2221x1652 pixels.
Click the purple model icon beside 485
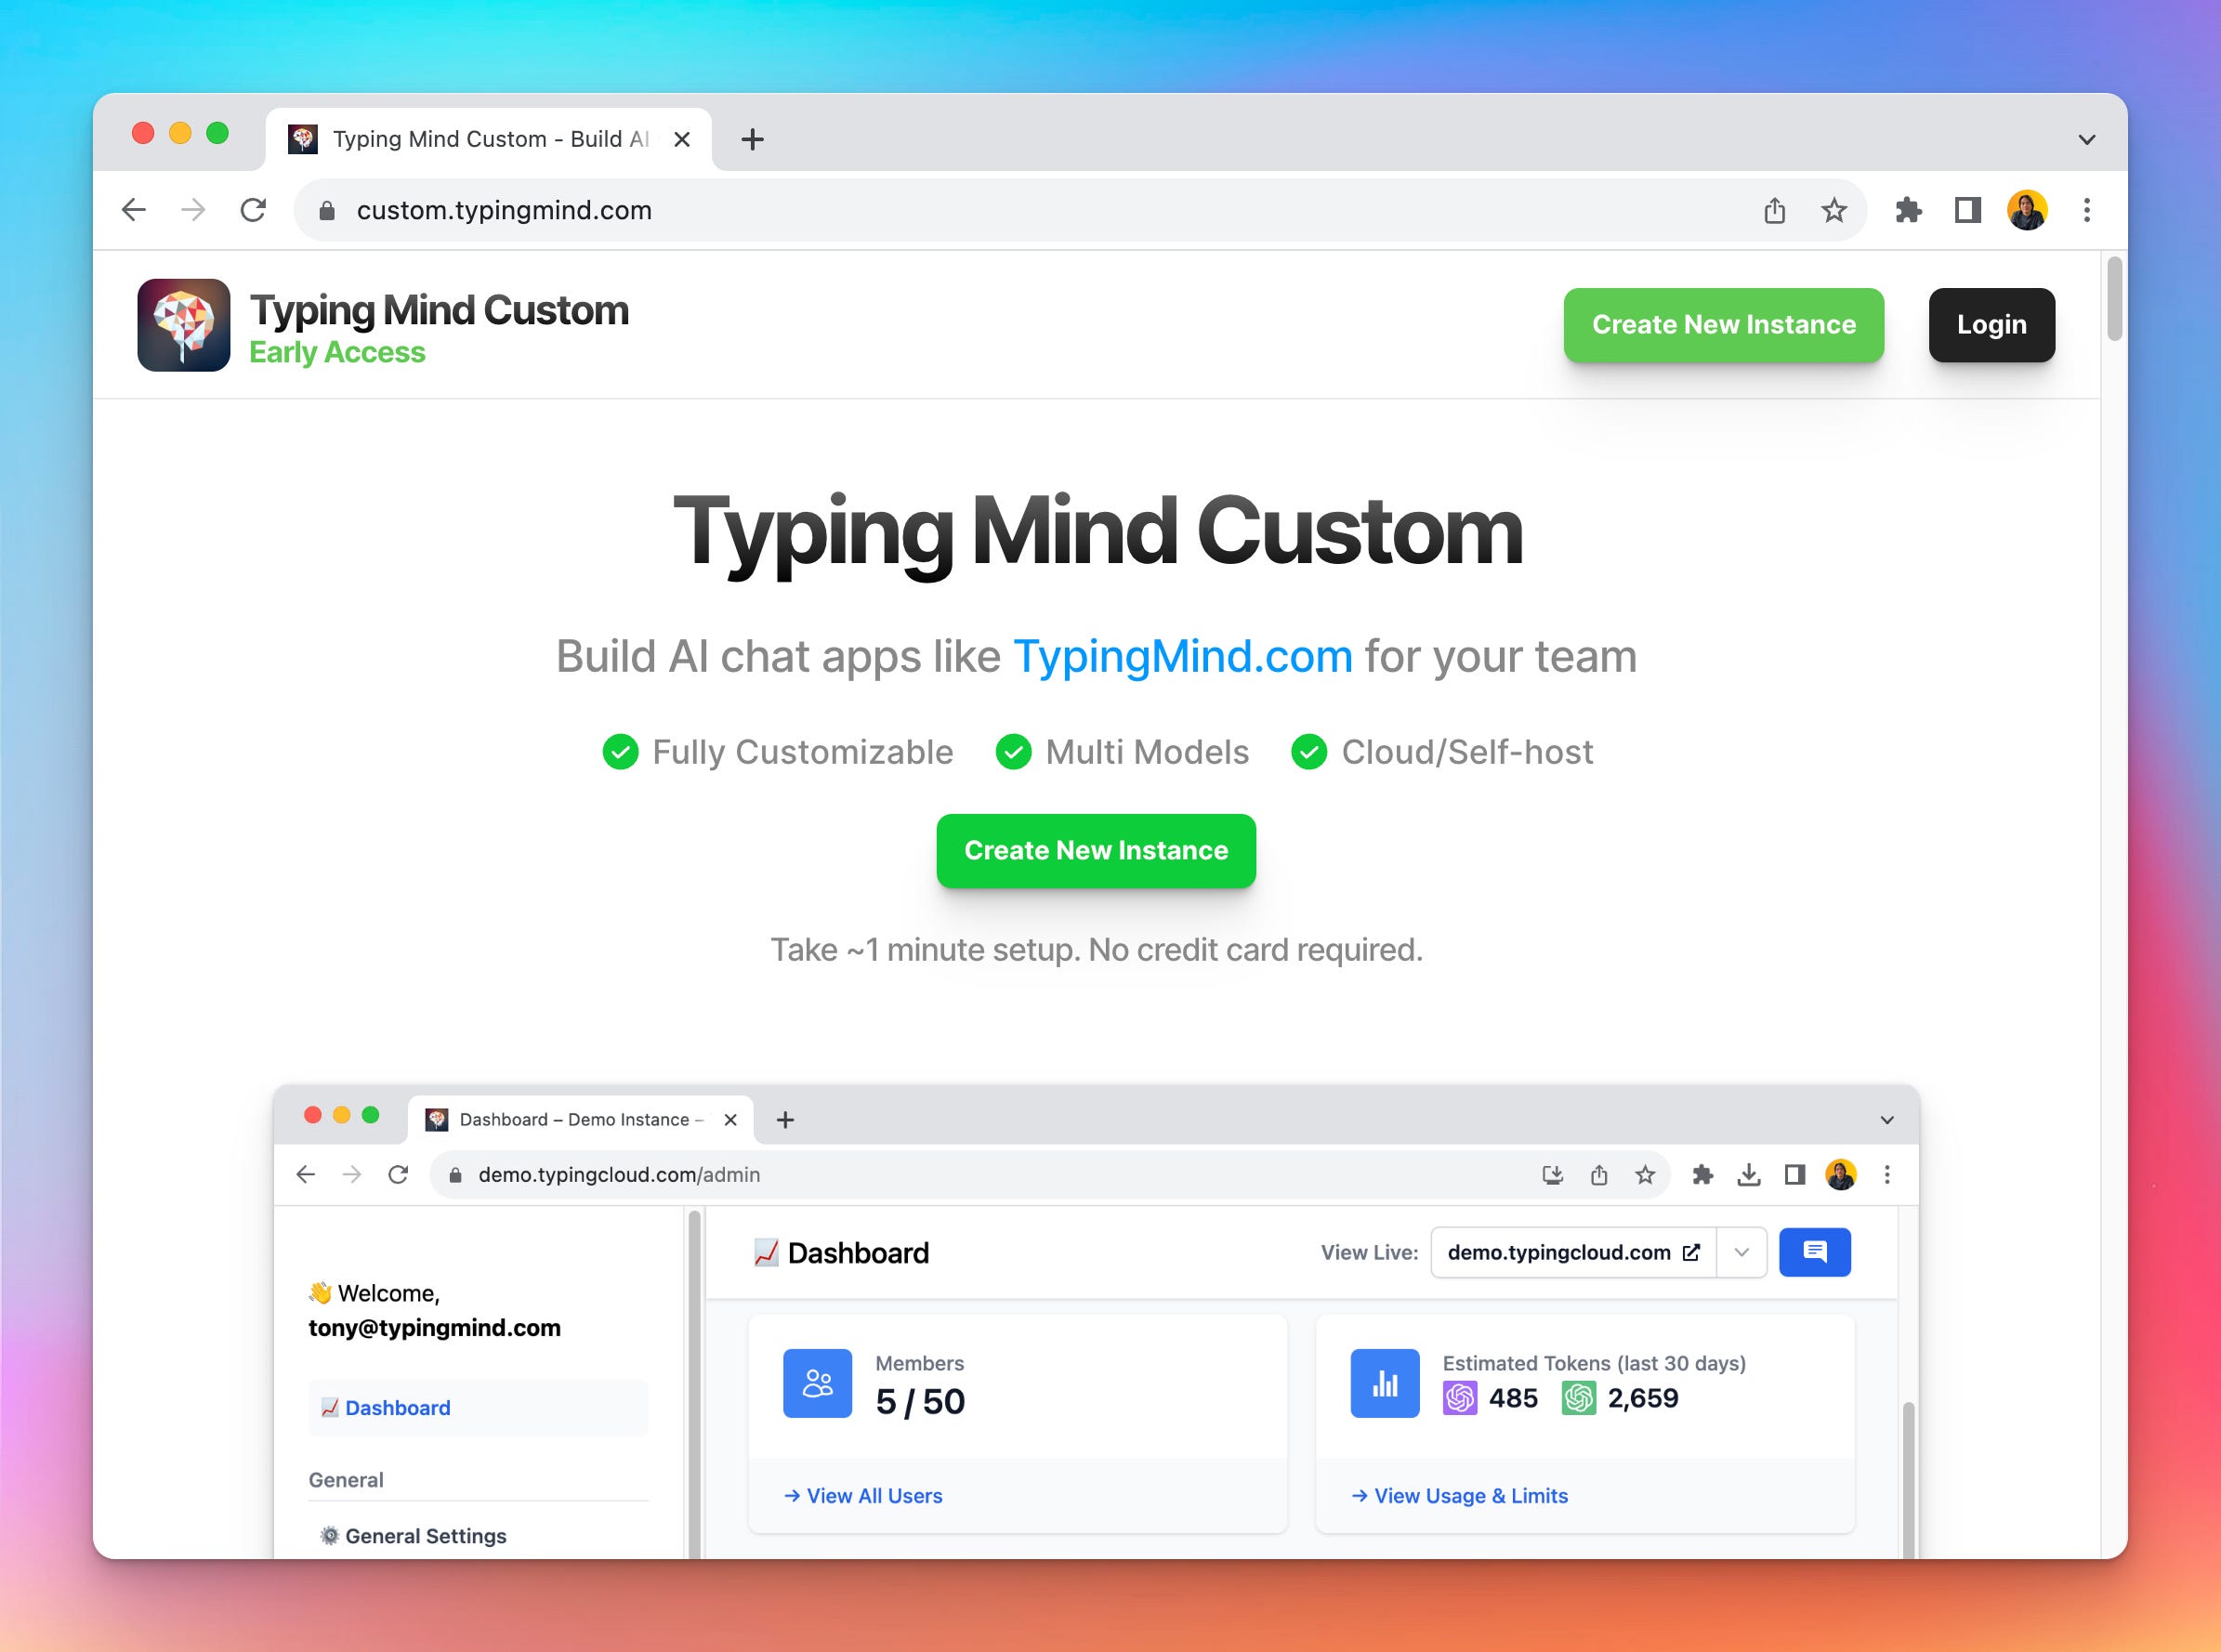1460,1398
